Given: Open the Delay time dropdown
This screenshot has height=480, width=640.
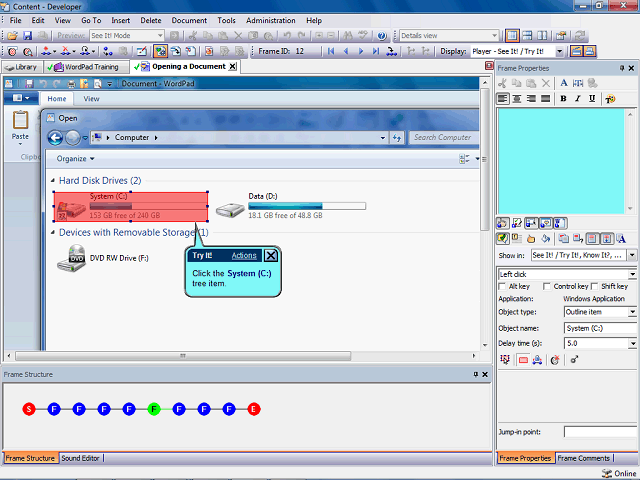Looking at the screenshot, I should (x=632, y=344).
